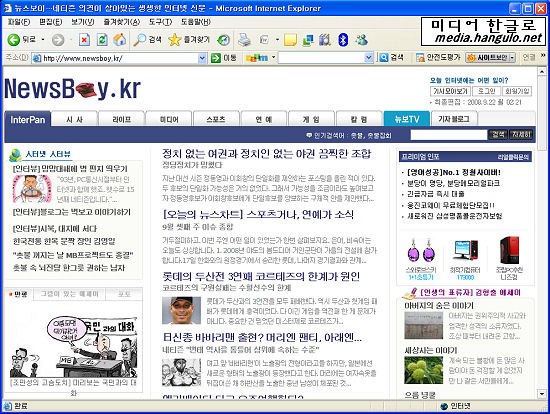Click the scrollbar up arrow
This screenshot has width=550, height=414.
(542, 71)
